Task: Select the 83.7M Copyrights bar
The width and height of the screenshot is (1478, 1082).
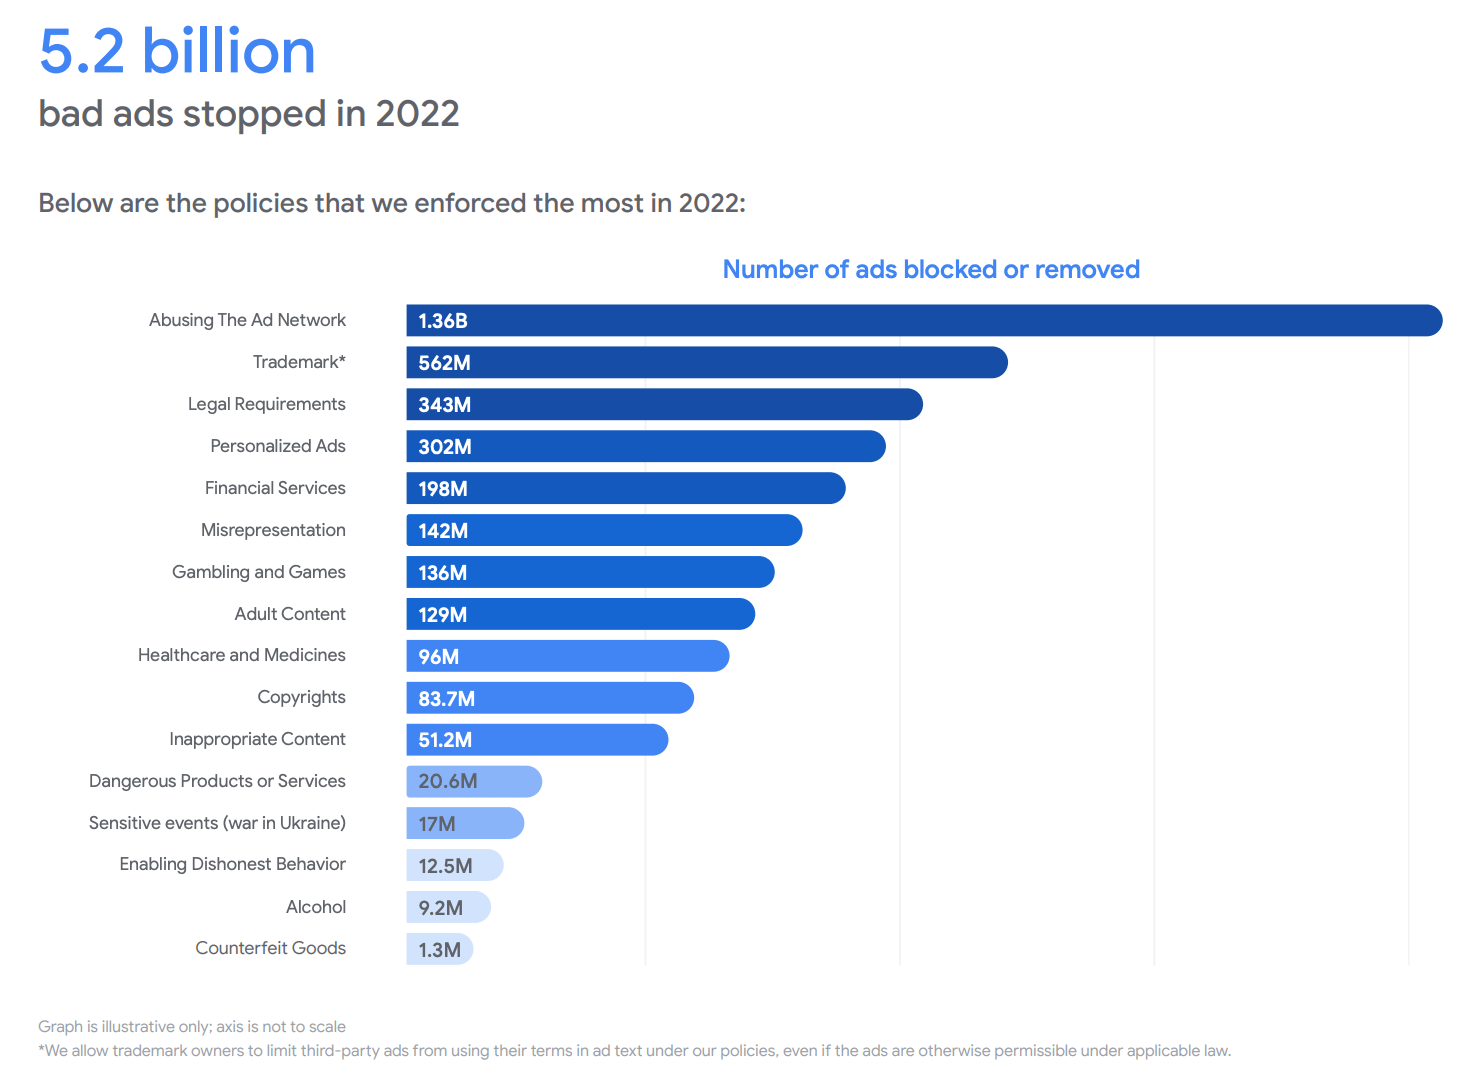Action: click(x=550, y=698)
